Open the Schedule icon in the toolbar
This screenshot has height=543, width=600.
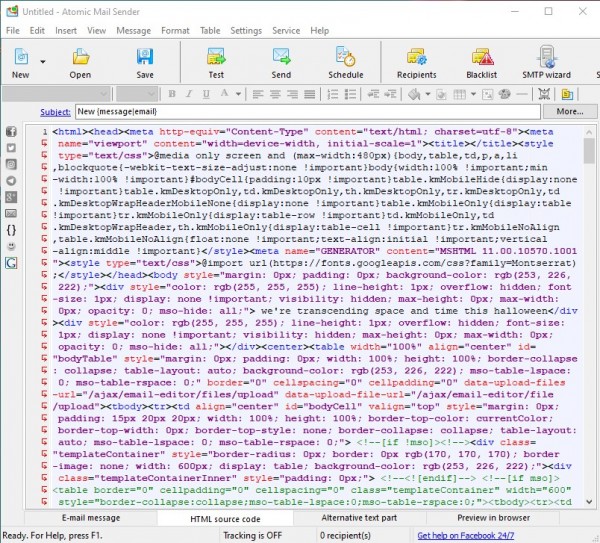pos(346,57)
